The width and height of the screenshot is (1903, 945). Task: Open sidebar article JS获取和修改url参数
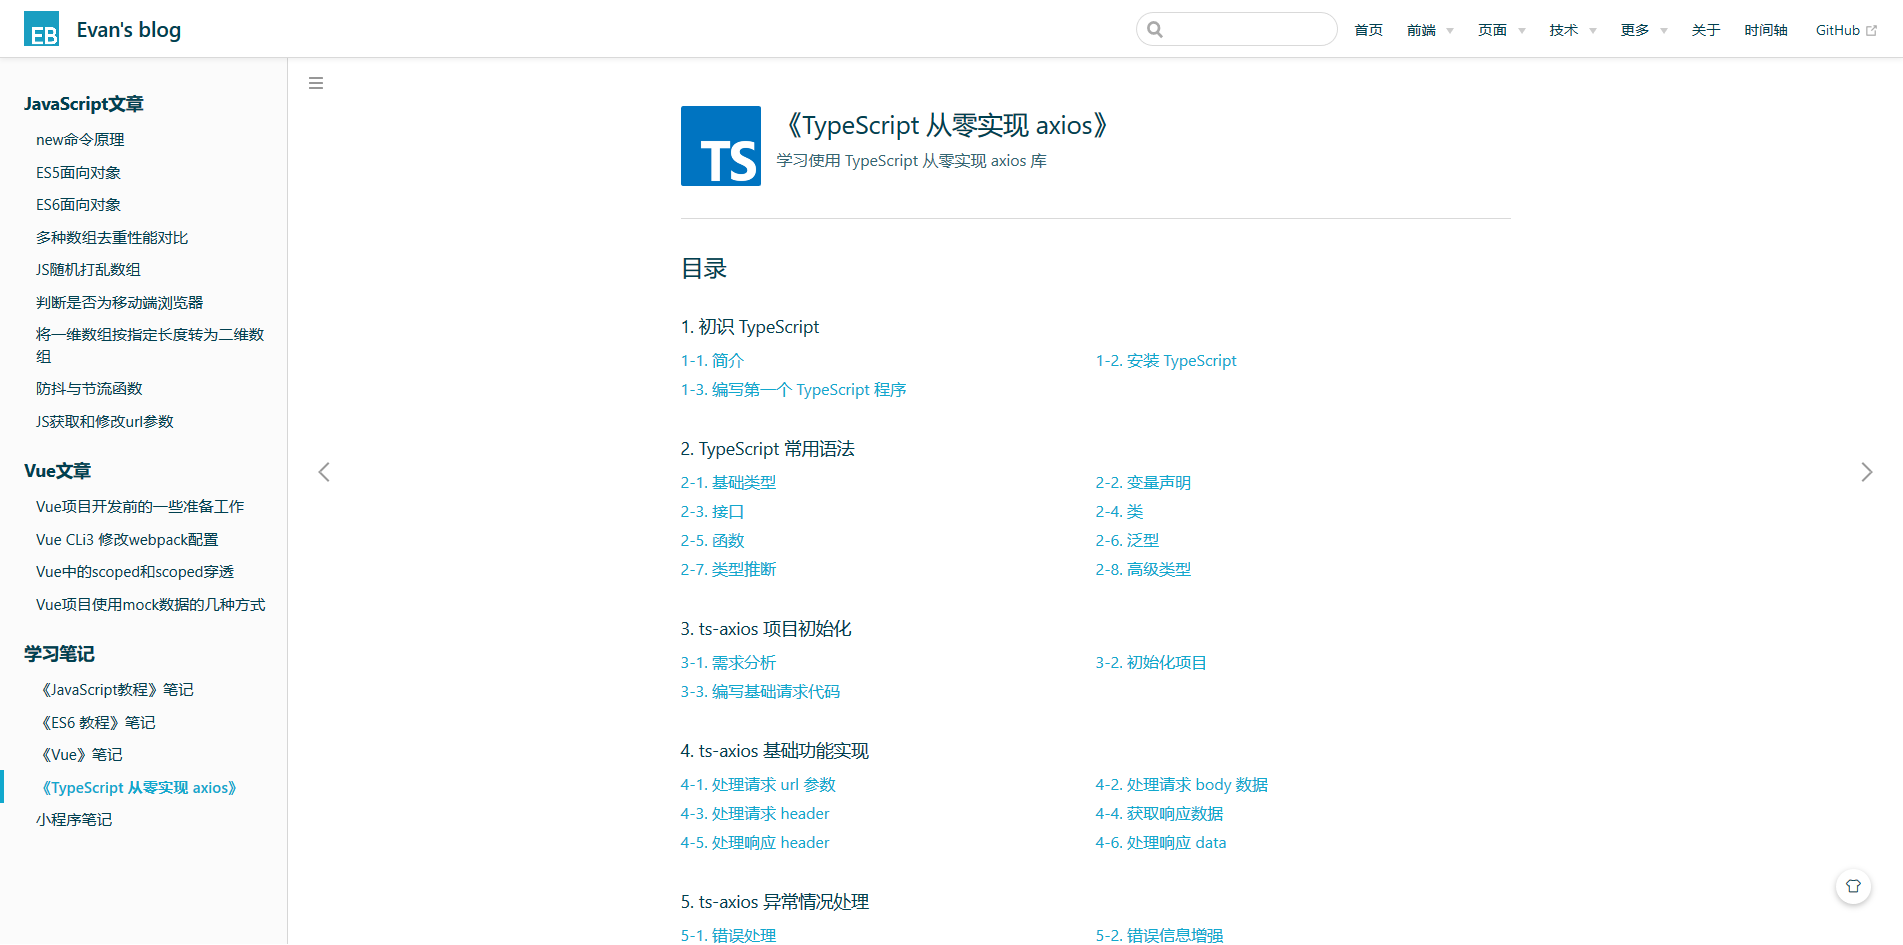click(105, 422)
